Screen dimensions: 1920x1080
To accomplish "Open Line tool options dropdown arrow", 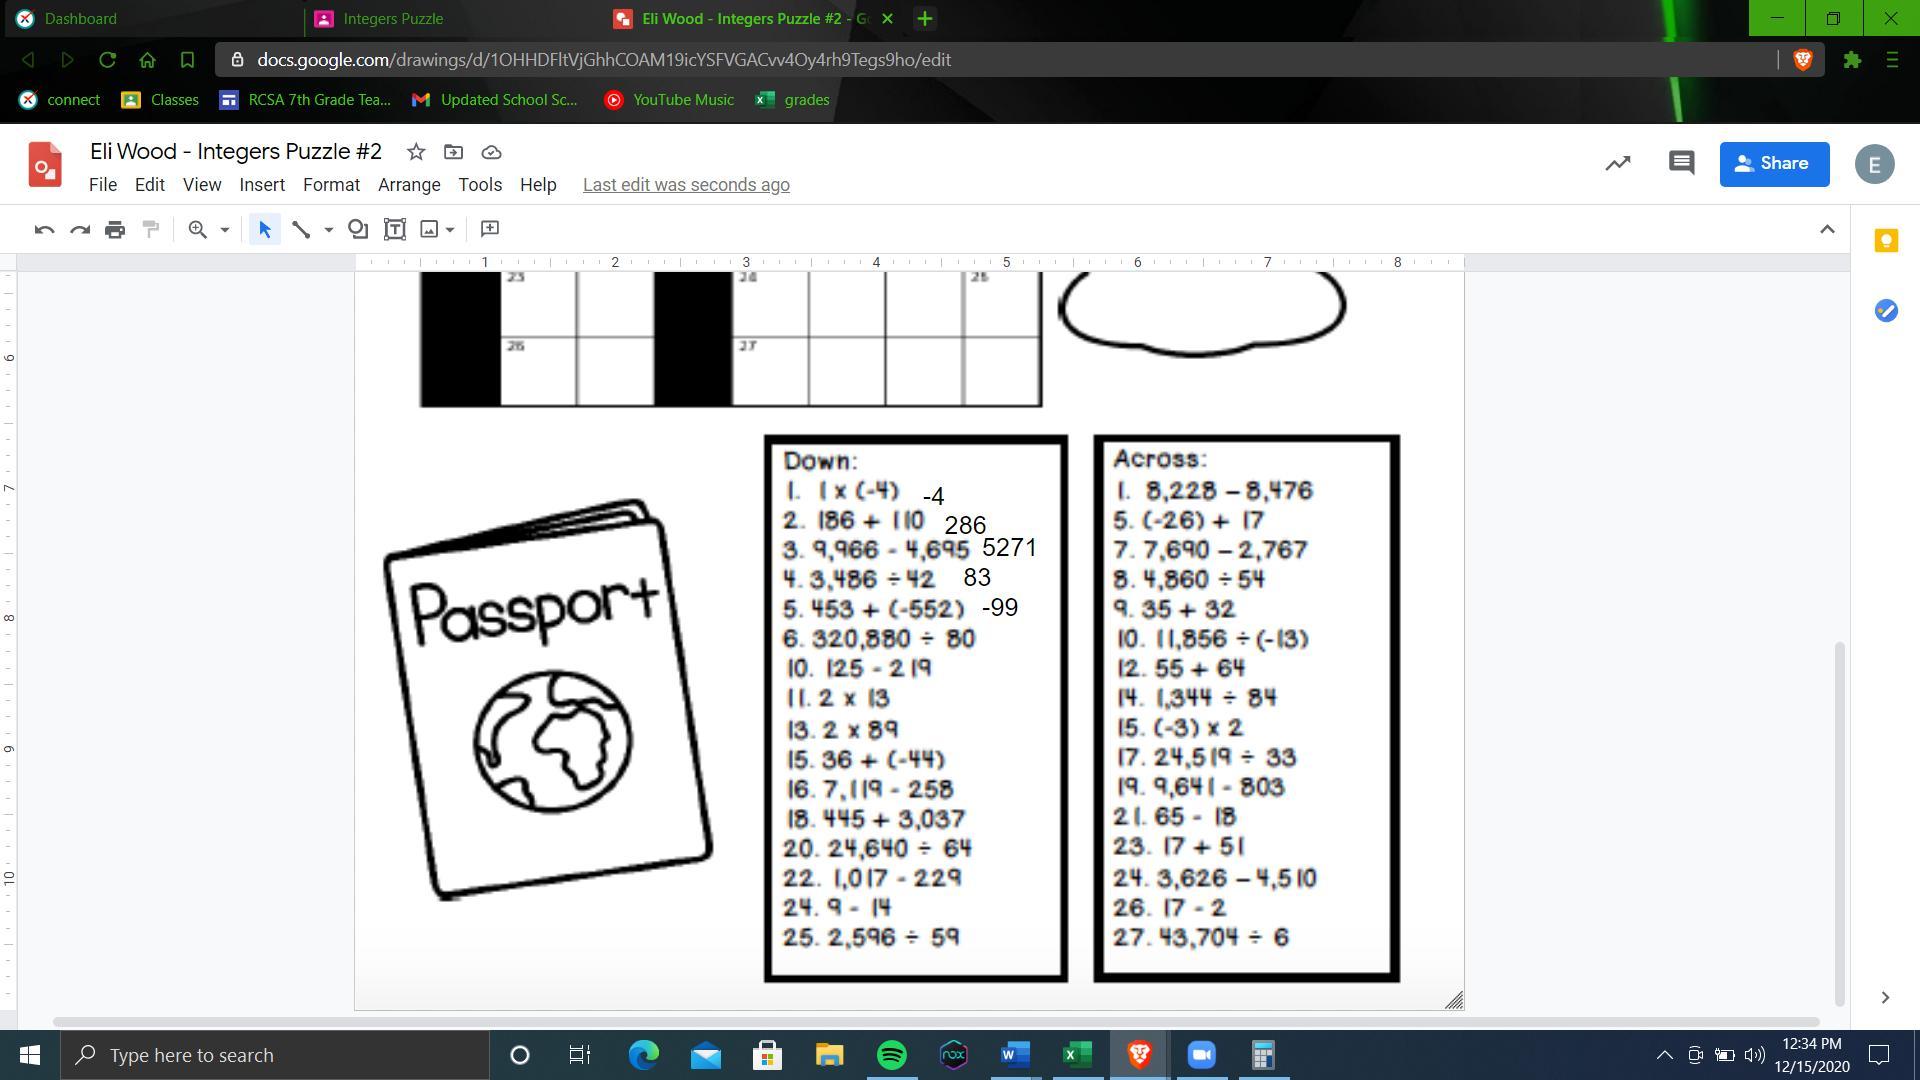I will point(328,229).
